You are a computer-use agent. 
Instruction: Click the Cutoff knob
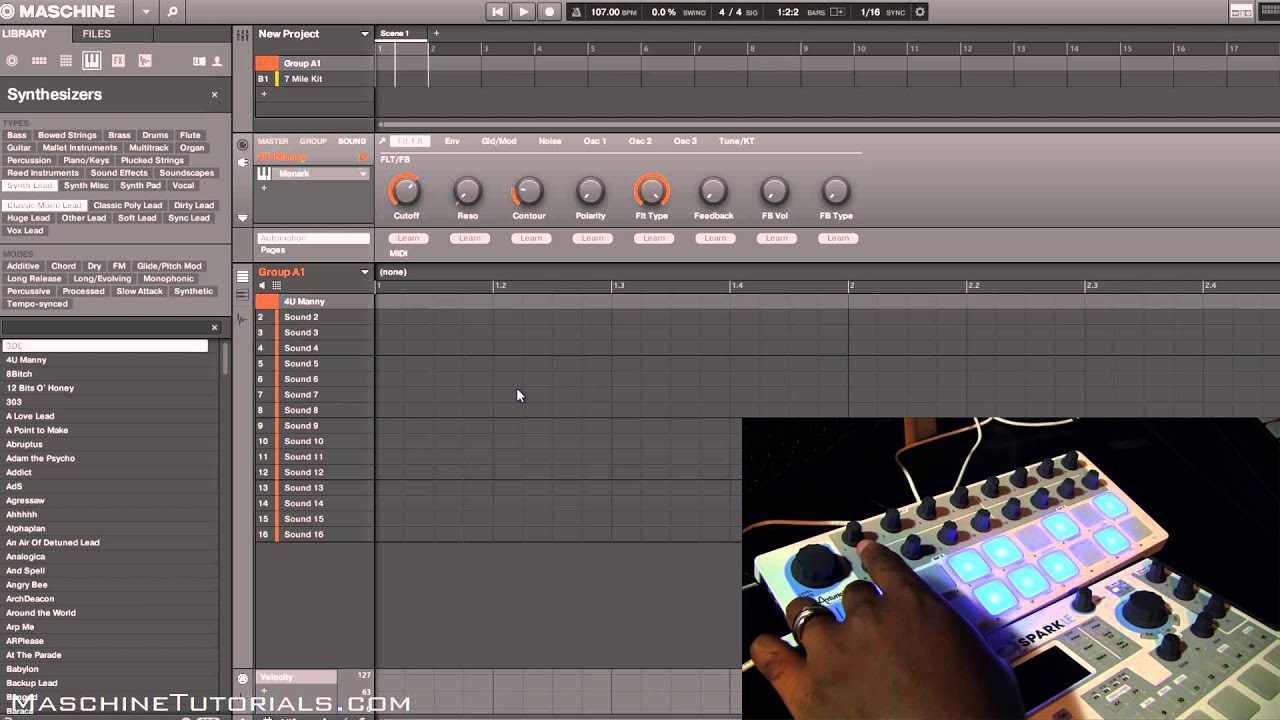406,190
